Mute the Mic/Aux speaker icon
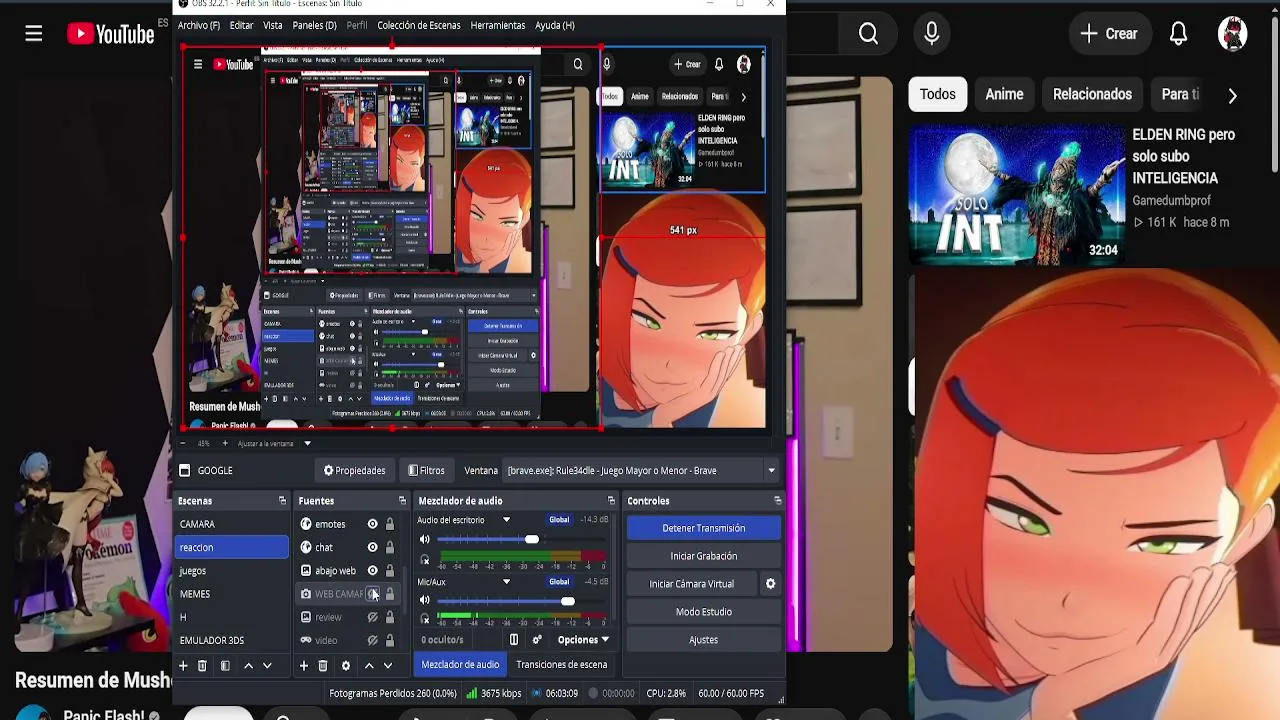 point(425,601)
